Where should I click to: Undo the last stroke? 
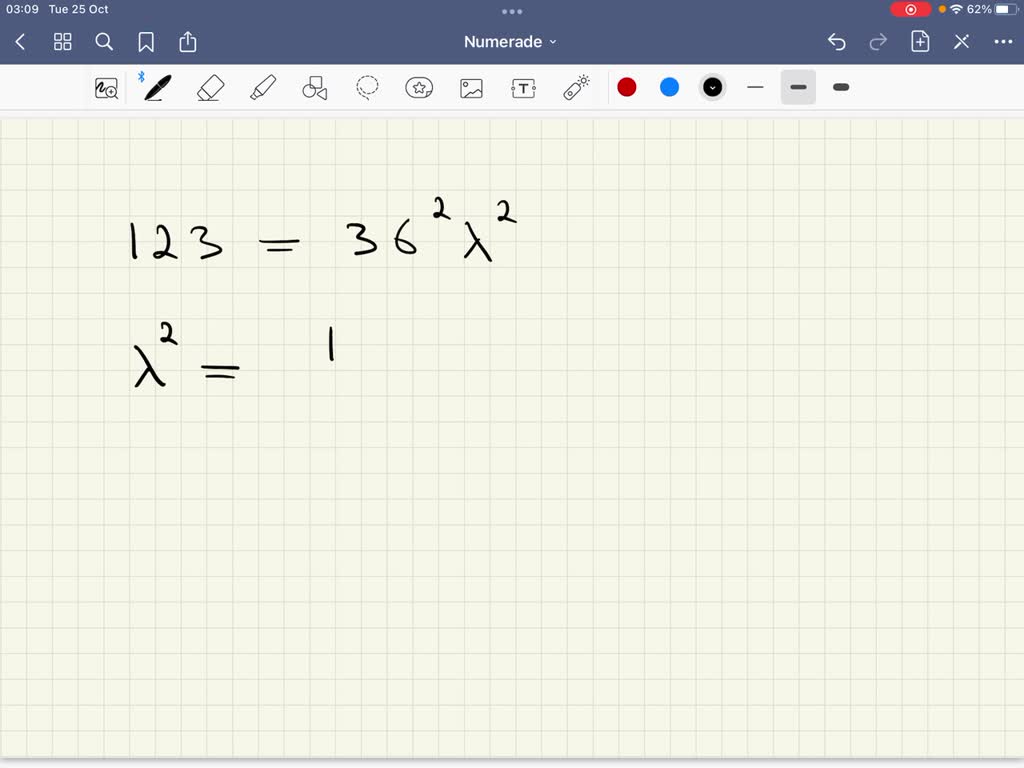click(837, 42)
